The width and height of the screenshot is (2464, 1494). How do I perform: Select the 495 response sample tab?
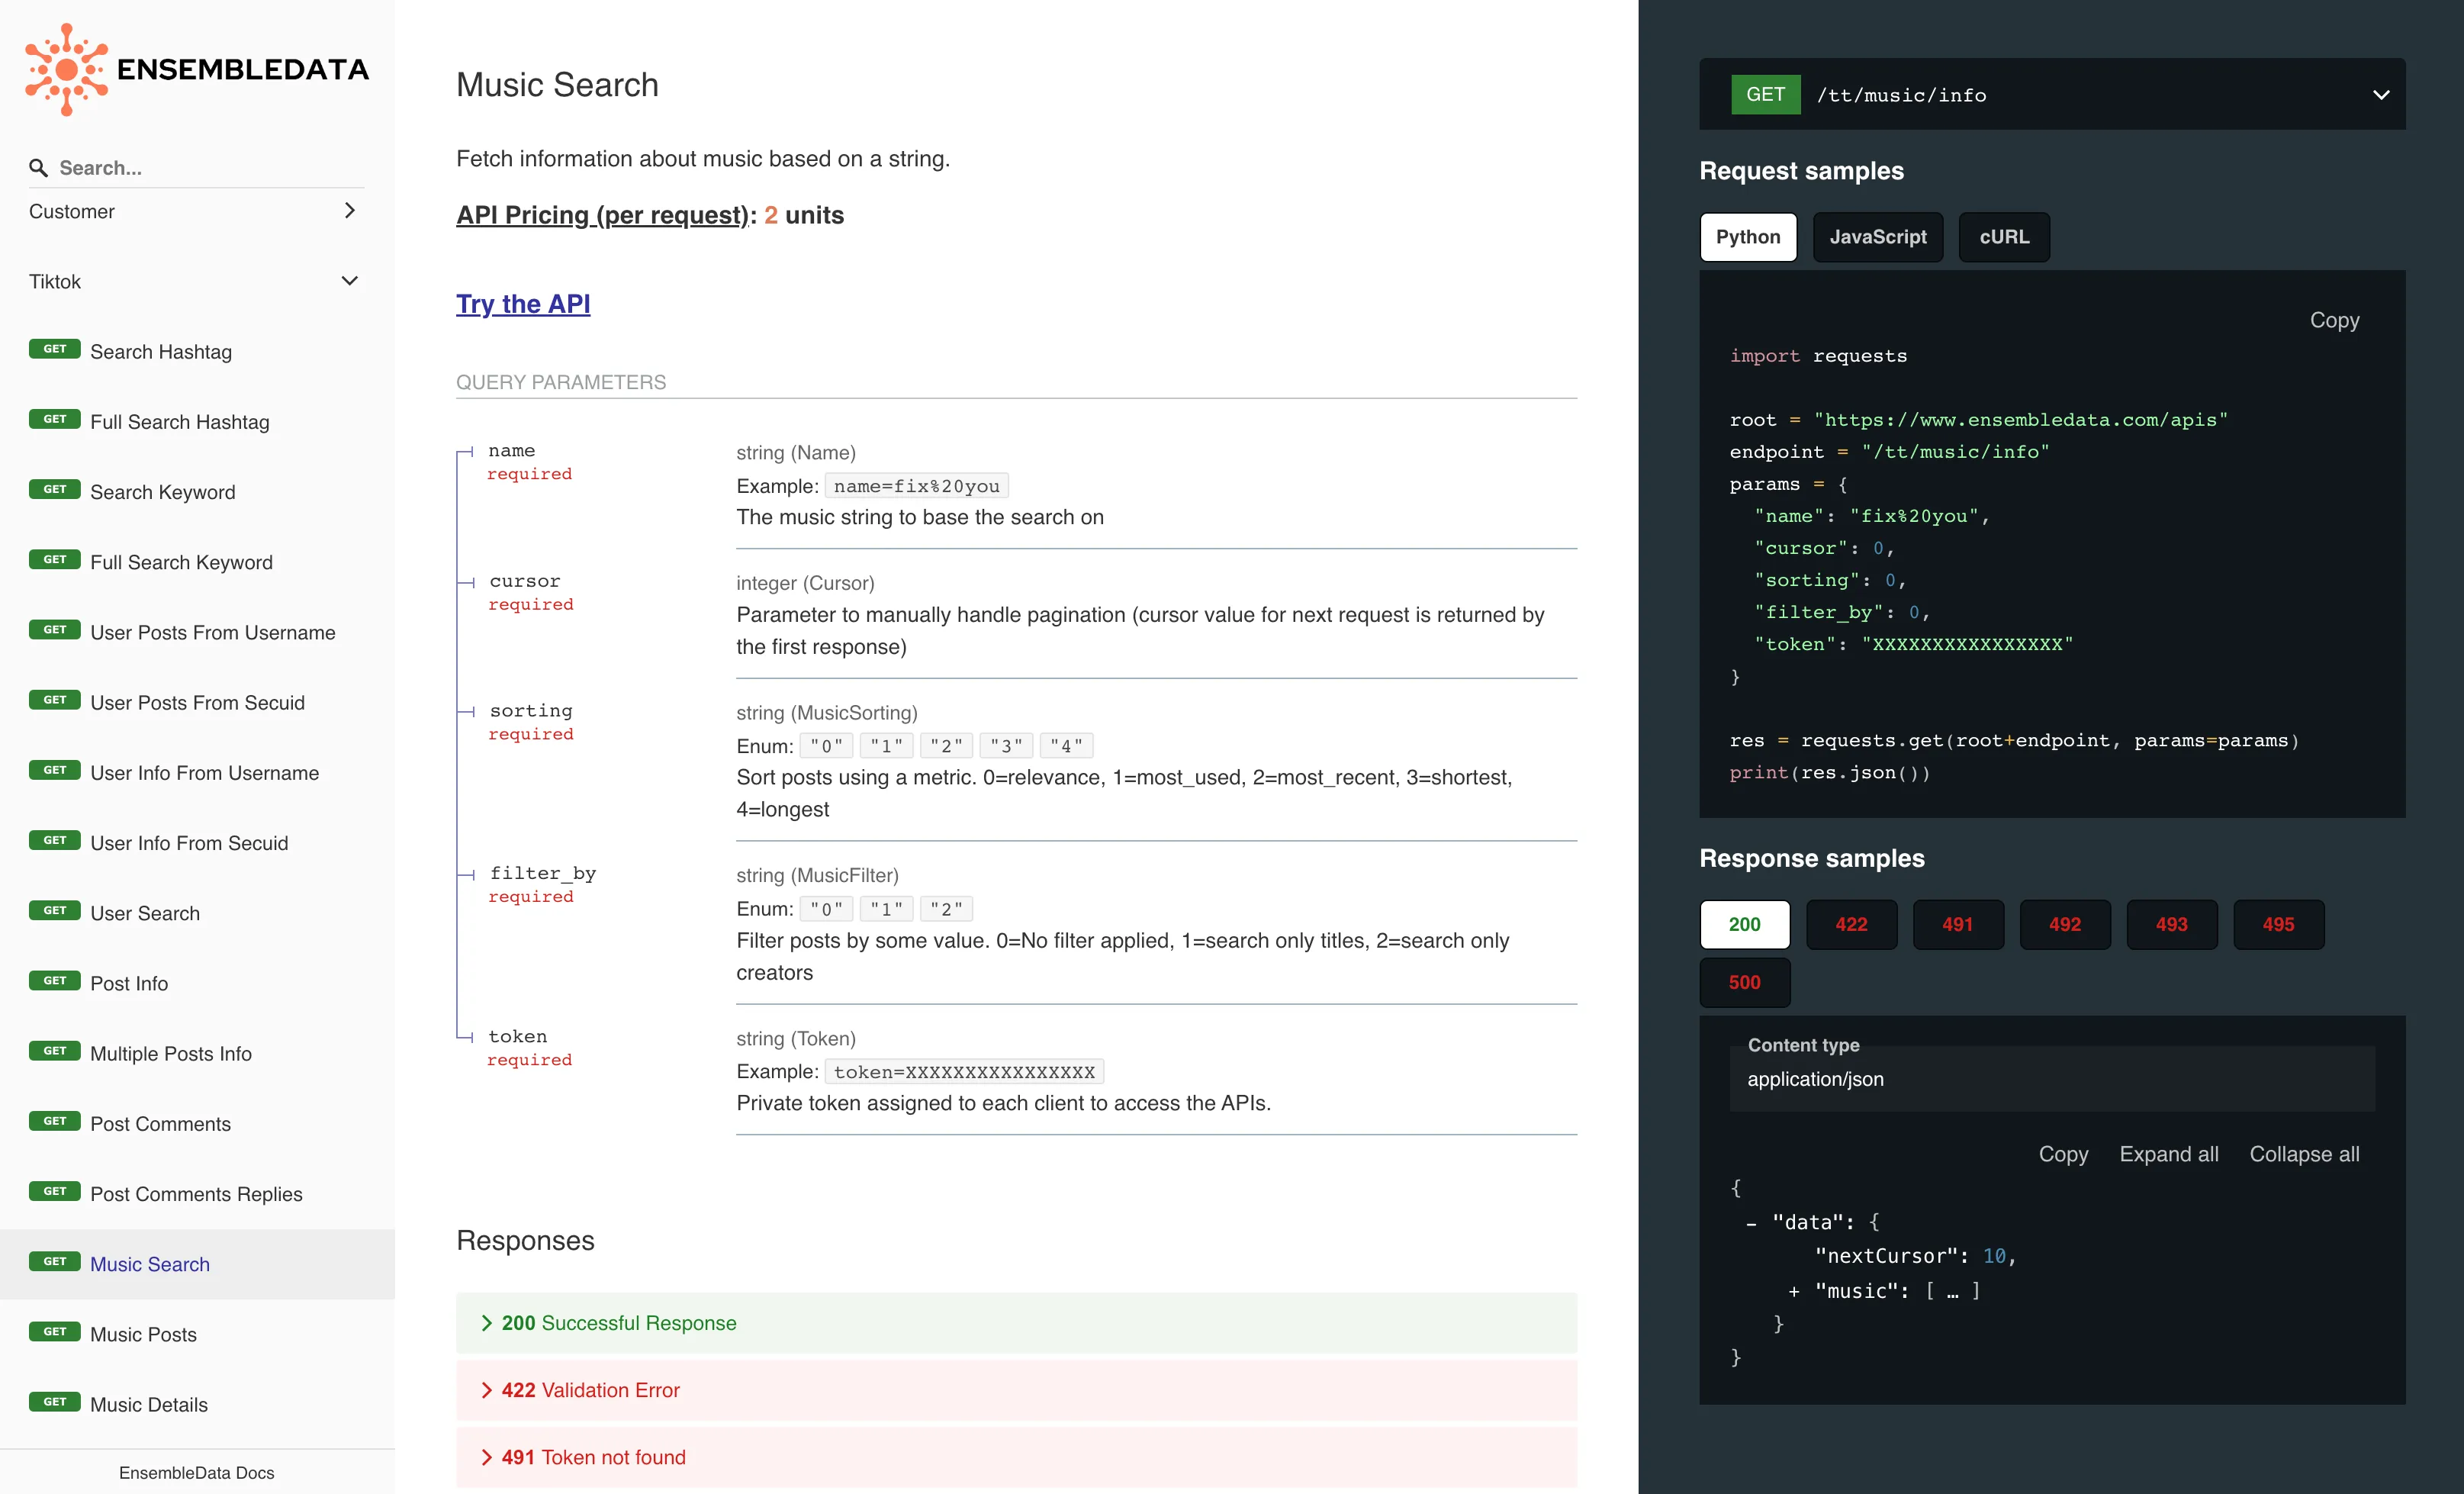click(x=2278, y=924)
